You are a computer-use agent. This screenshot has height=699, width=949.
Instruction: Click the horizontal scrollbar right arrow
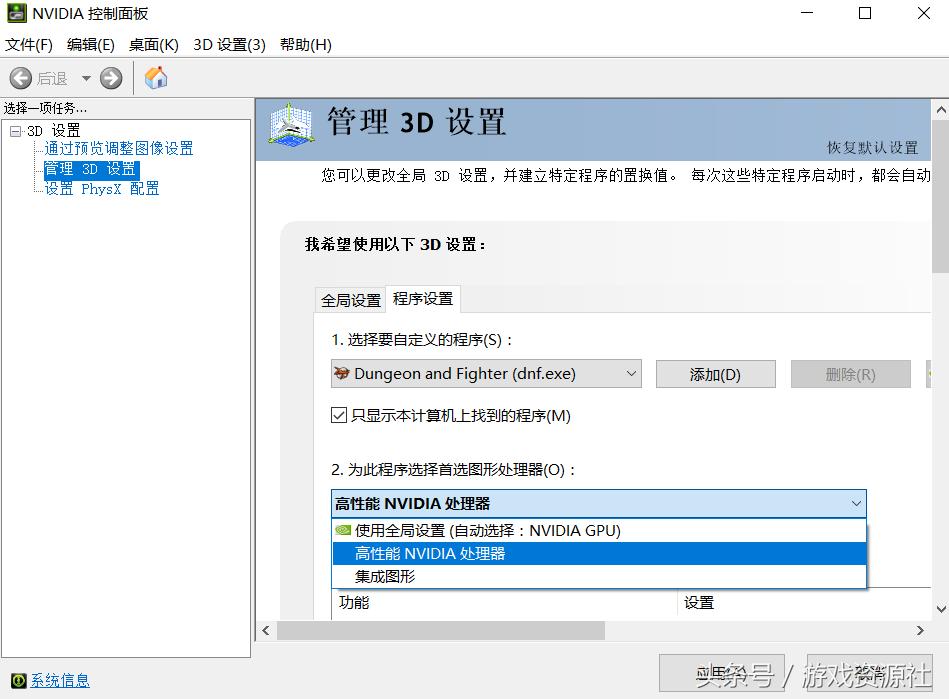(x=922, y=631)
